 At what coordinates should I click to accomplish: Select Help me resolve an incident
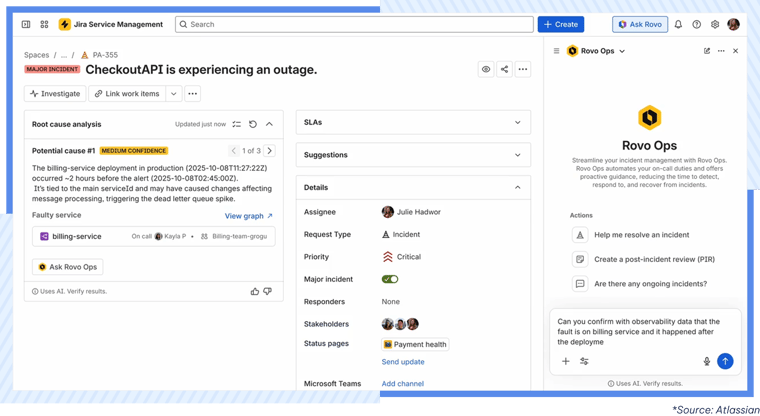pos(641,235)
